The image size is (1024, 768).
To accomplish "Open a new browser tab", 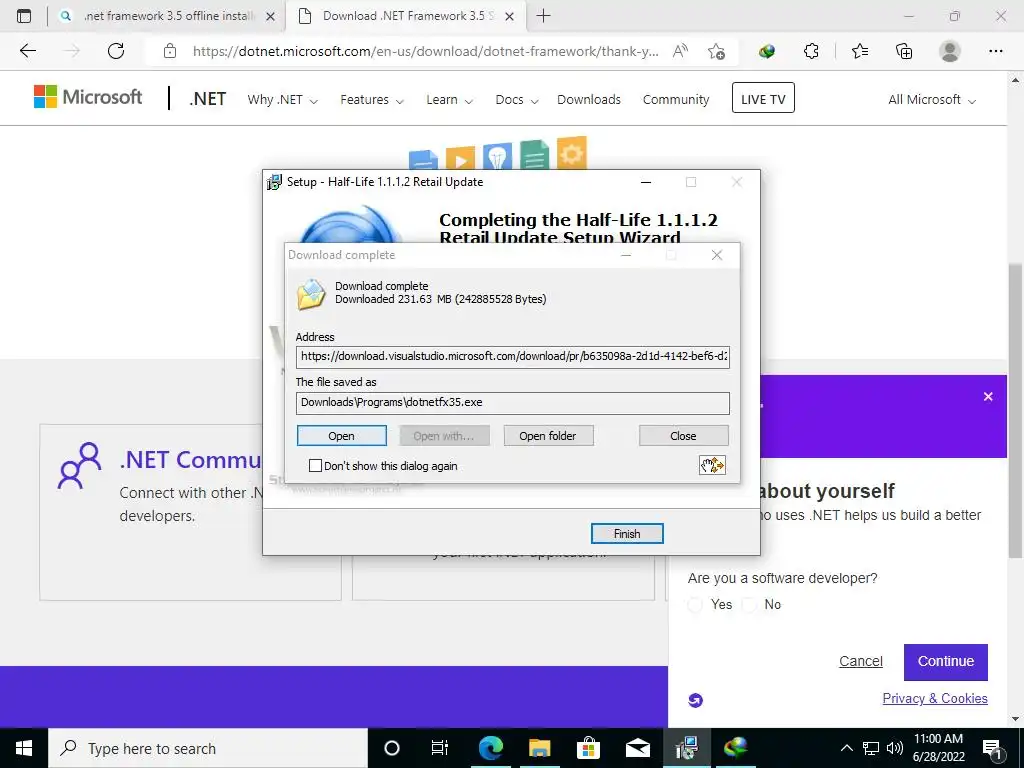I will tap(543, 16).
